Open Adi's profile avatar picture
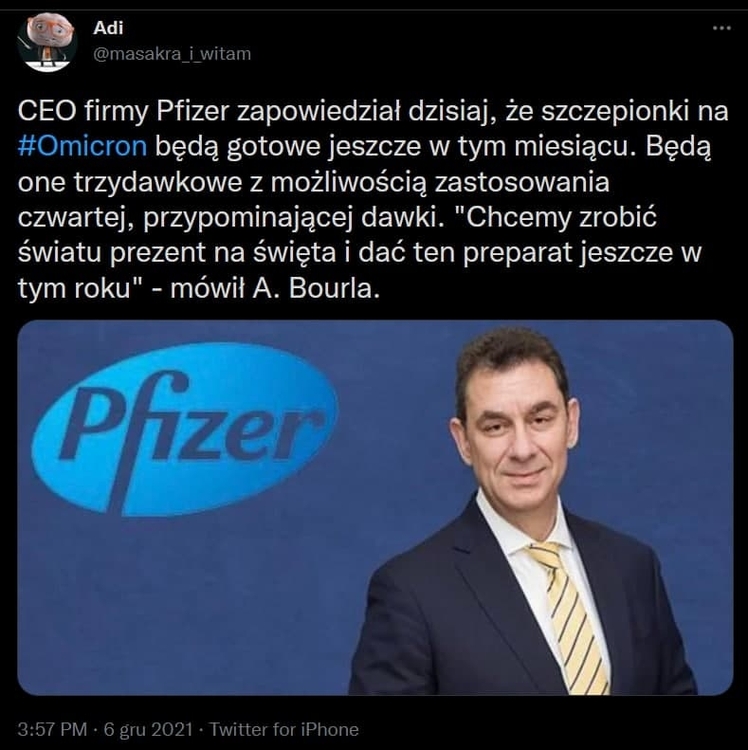This screenshot has height=750, width=748. click(47, 42)
